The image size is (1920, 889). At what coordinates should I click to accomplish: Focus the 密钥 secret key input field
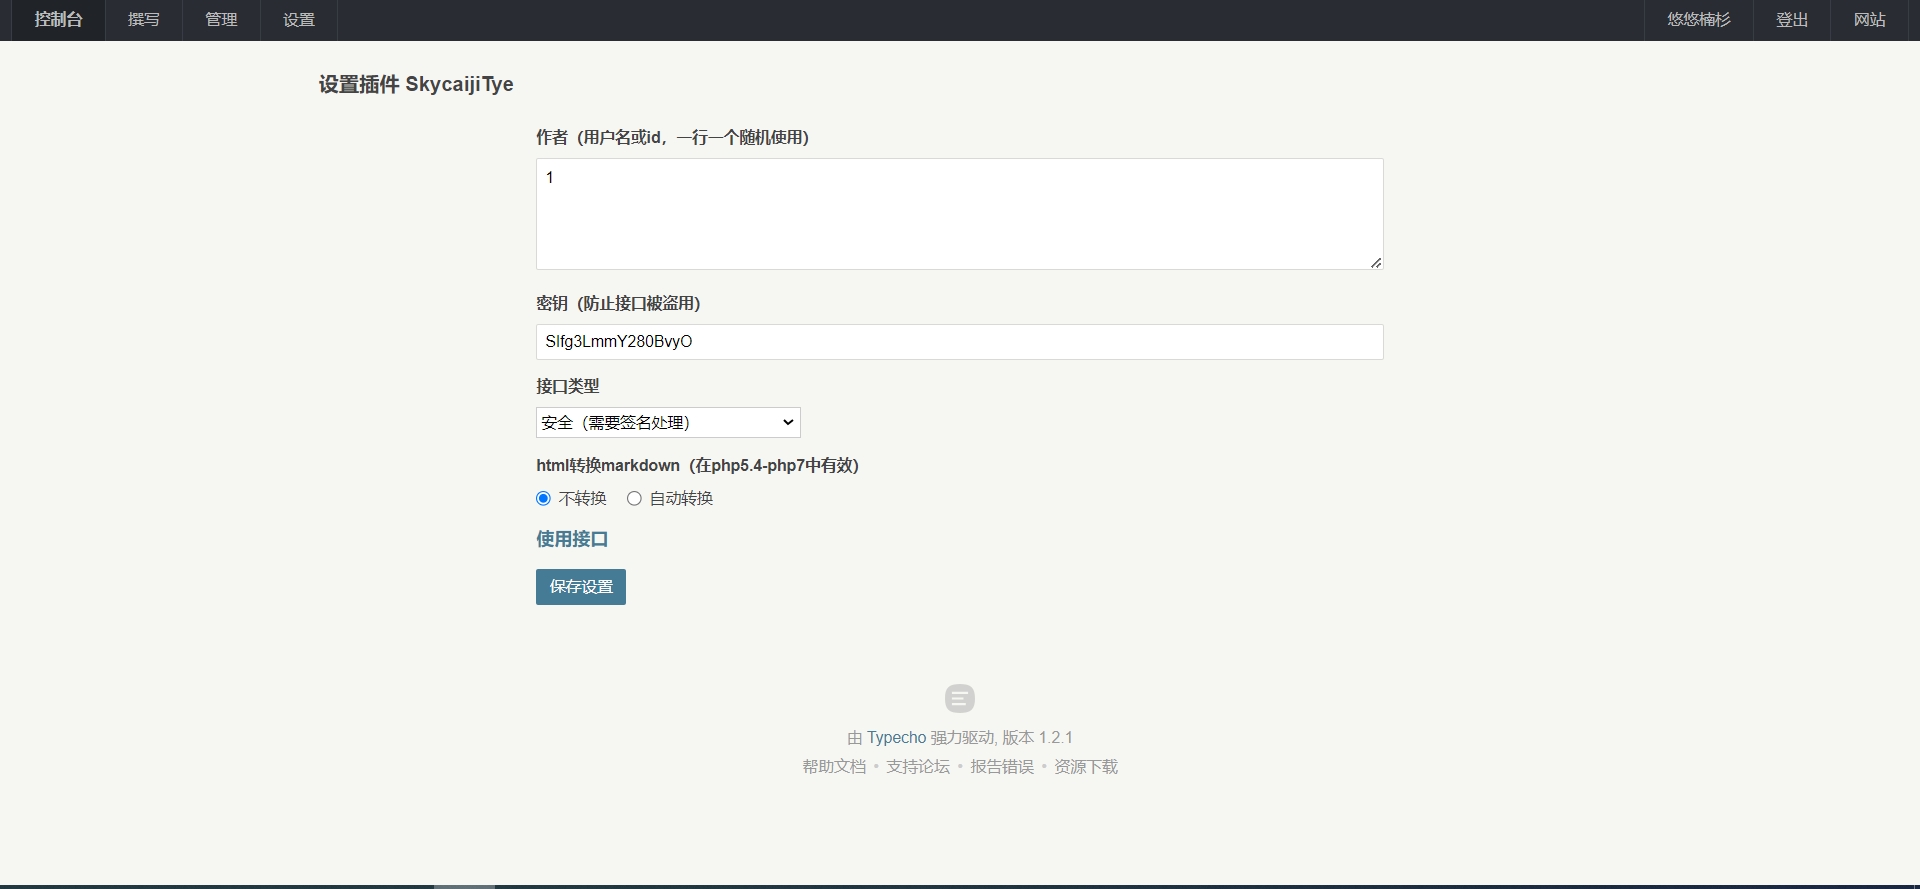[x=958, y=342]
